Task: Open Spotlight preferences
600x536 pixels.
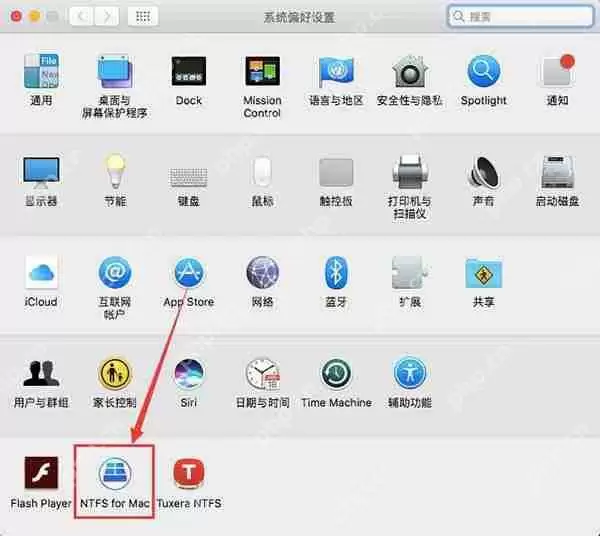Action: click(x=484, y=72)
